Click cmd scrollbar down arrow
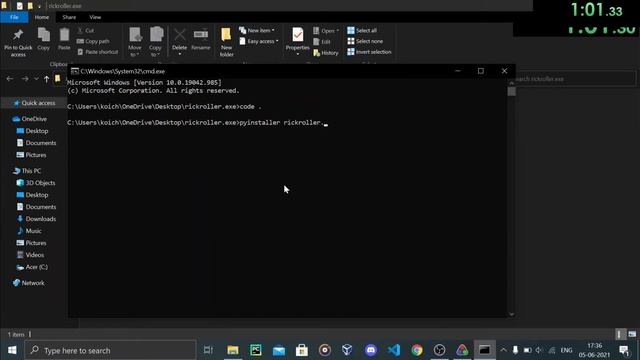This screenshot has height=360, width=640. tap(511, 314)
